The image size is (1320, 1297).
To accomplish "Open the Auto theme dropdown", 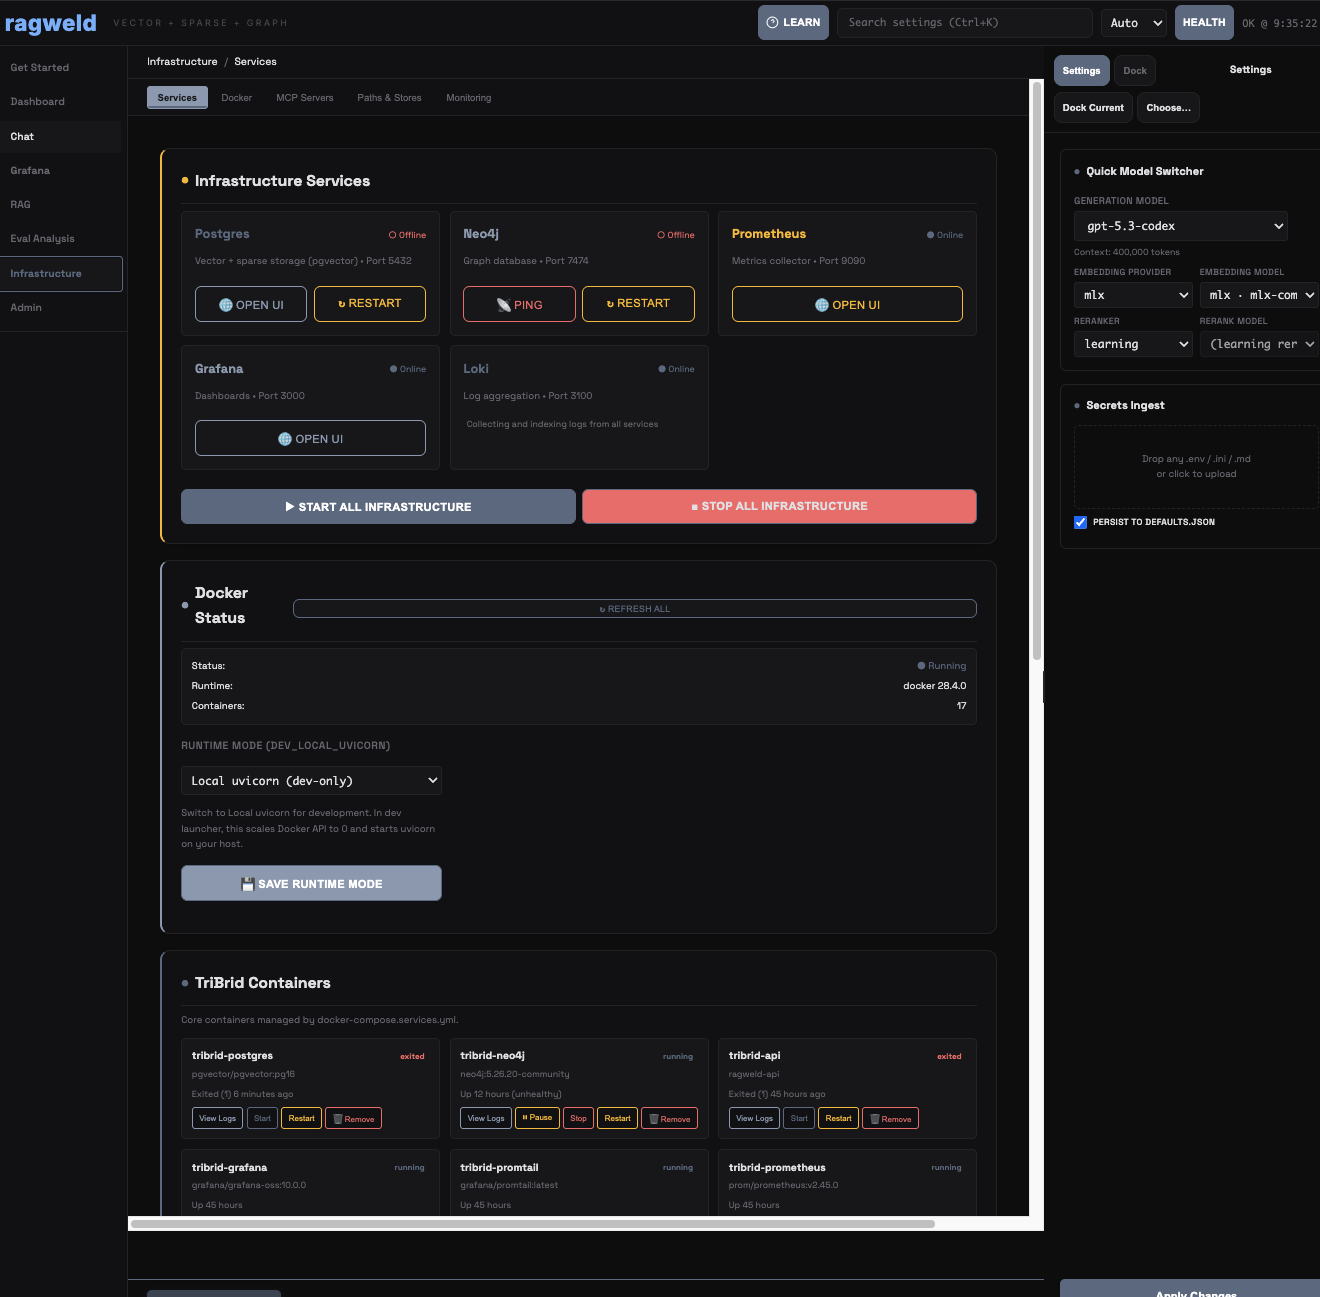I will [1135, 23].
